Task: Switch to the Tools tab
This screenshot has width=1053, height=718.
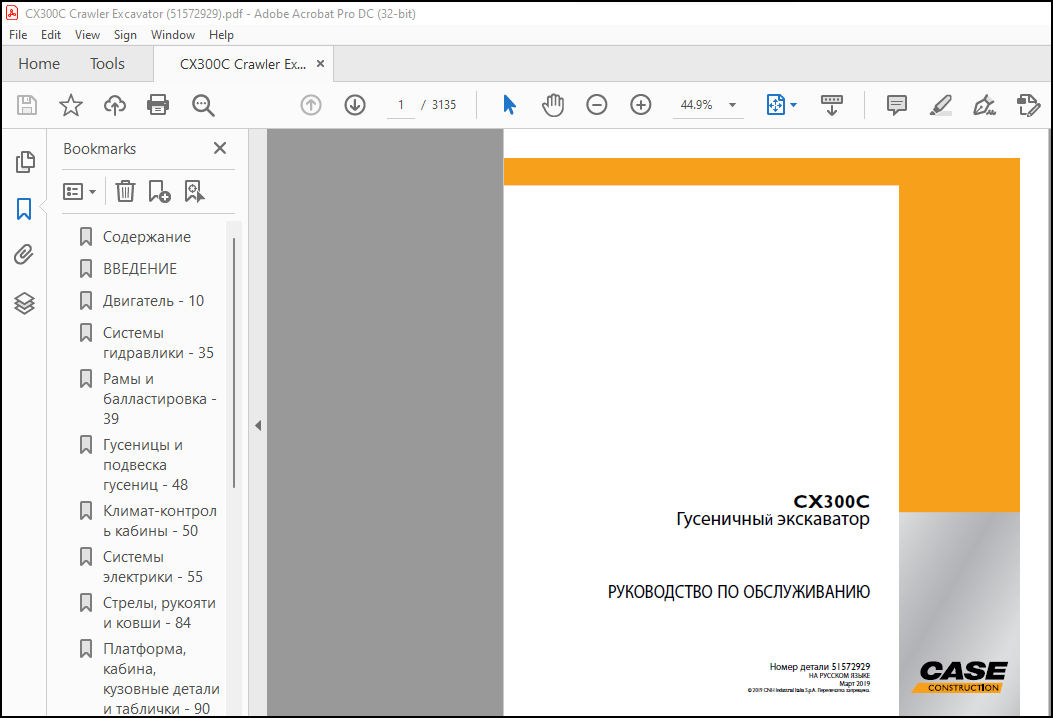Action: click(x=107, y=64)
